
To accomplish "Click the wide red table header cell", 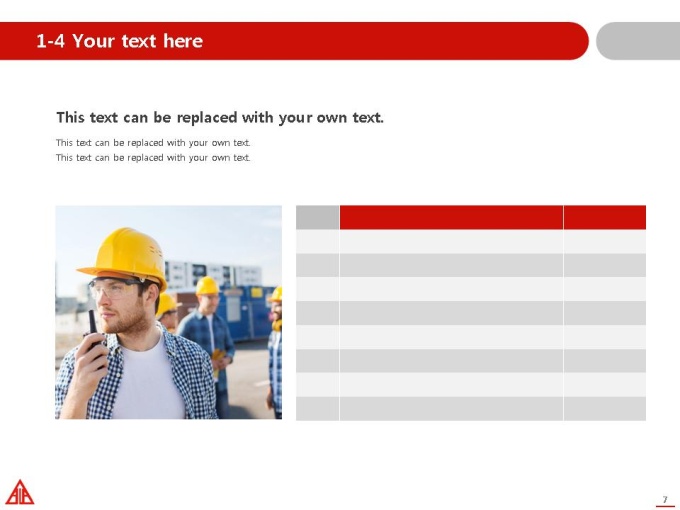I will 451,217.
